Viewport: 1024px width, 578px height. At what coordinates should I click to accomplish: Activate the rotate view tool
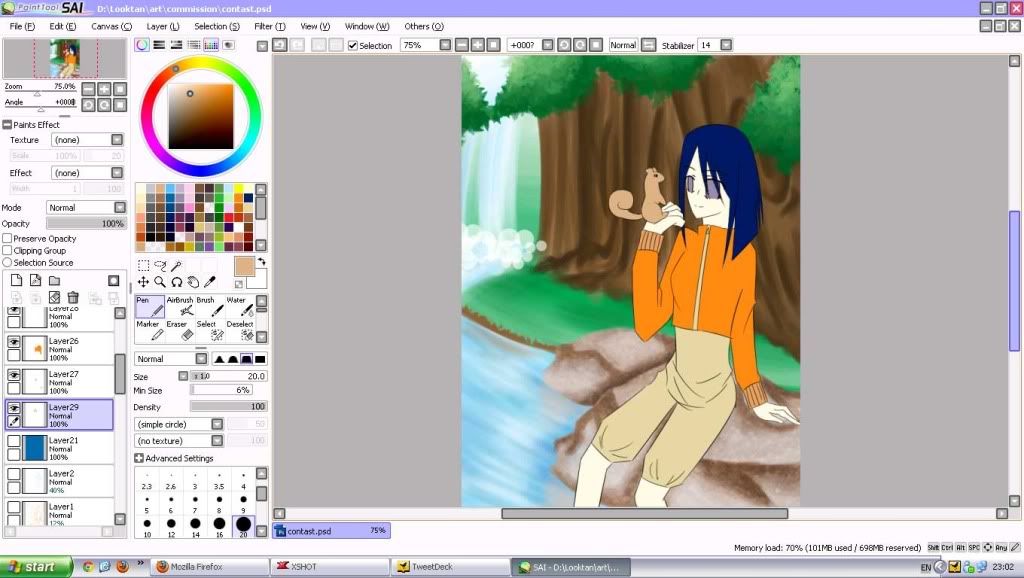coord(176,282)
